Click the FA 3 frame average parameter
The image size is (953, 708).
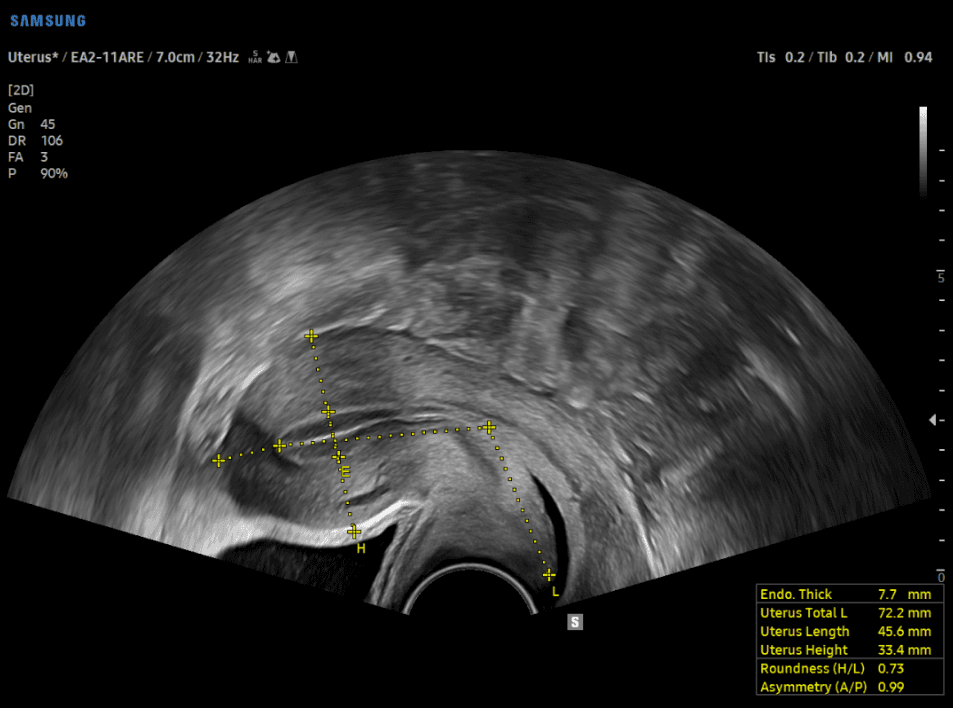27,157
